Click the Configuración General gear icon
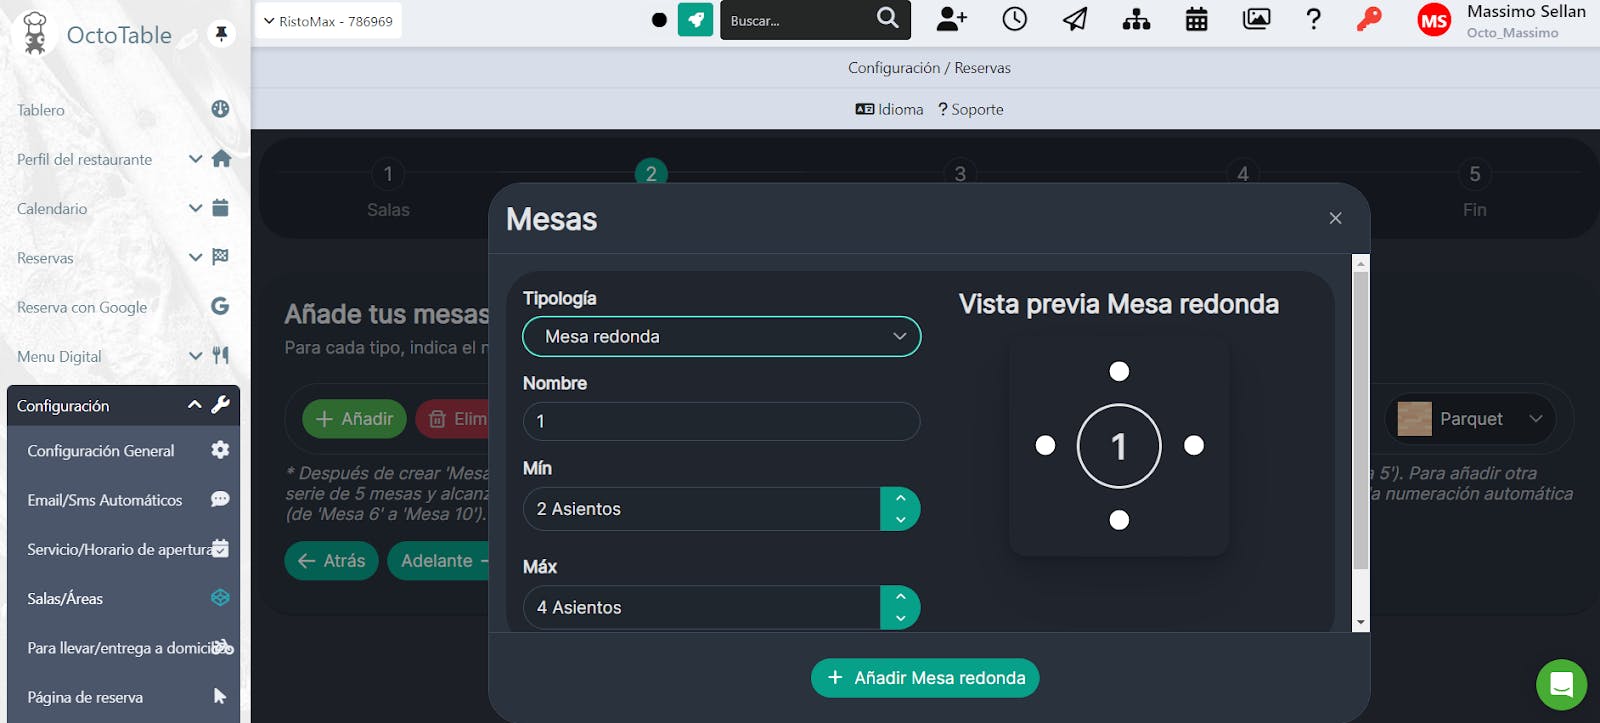Viewport: 1600px width, 723px height. pyautogui.click(x=220, y=450)
